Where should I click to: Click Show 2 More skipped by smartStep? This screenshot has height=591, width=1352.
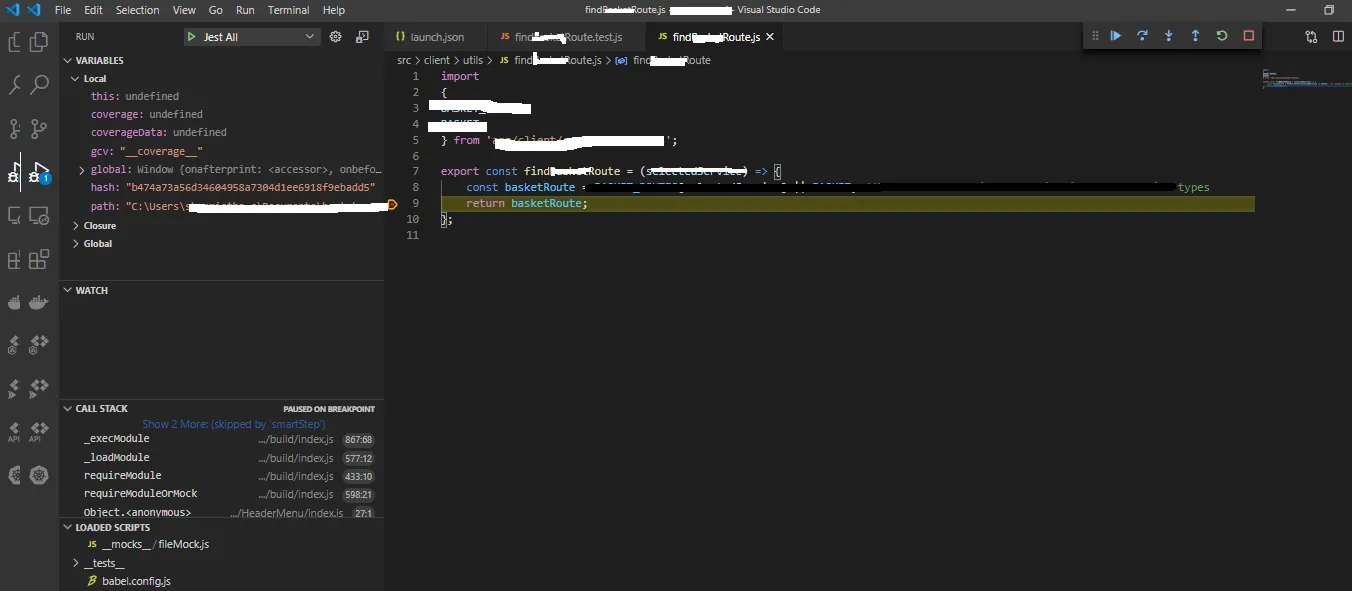(x=233, y=424)
